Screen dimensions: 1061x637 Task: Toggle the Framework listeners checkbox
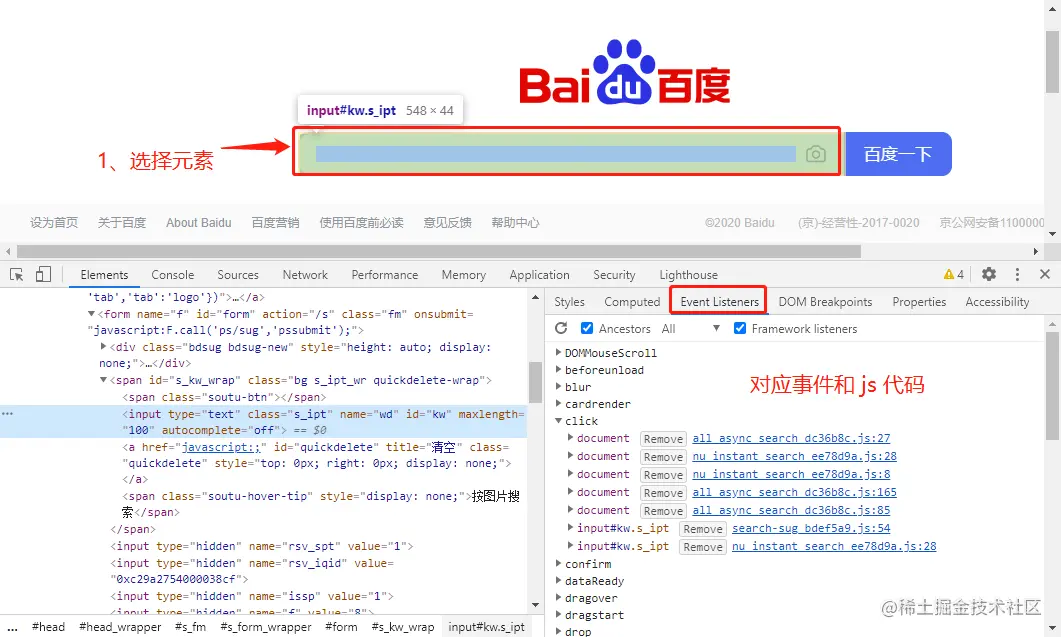tap(740, 328)
